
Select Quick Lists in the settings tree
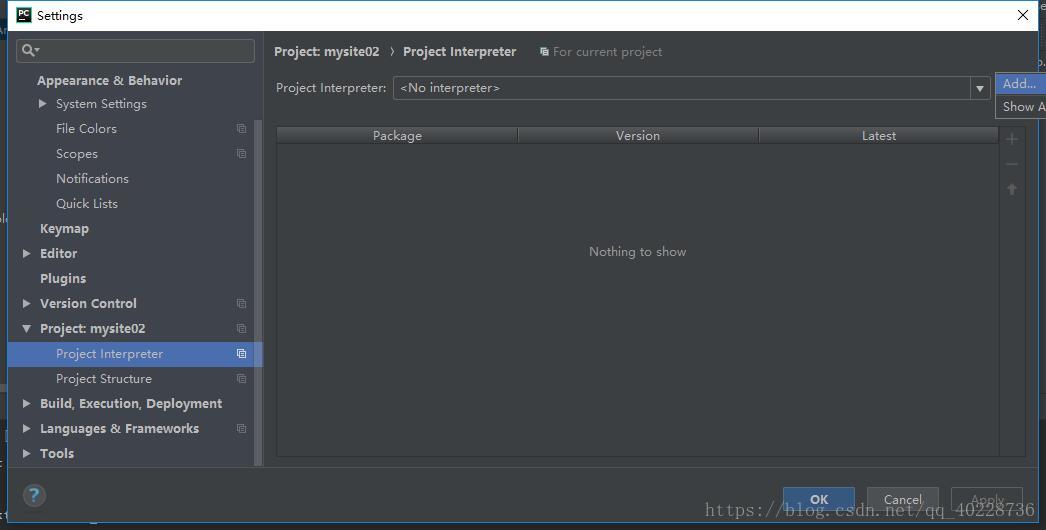87,204
